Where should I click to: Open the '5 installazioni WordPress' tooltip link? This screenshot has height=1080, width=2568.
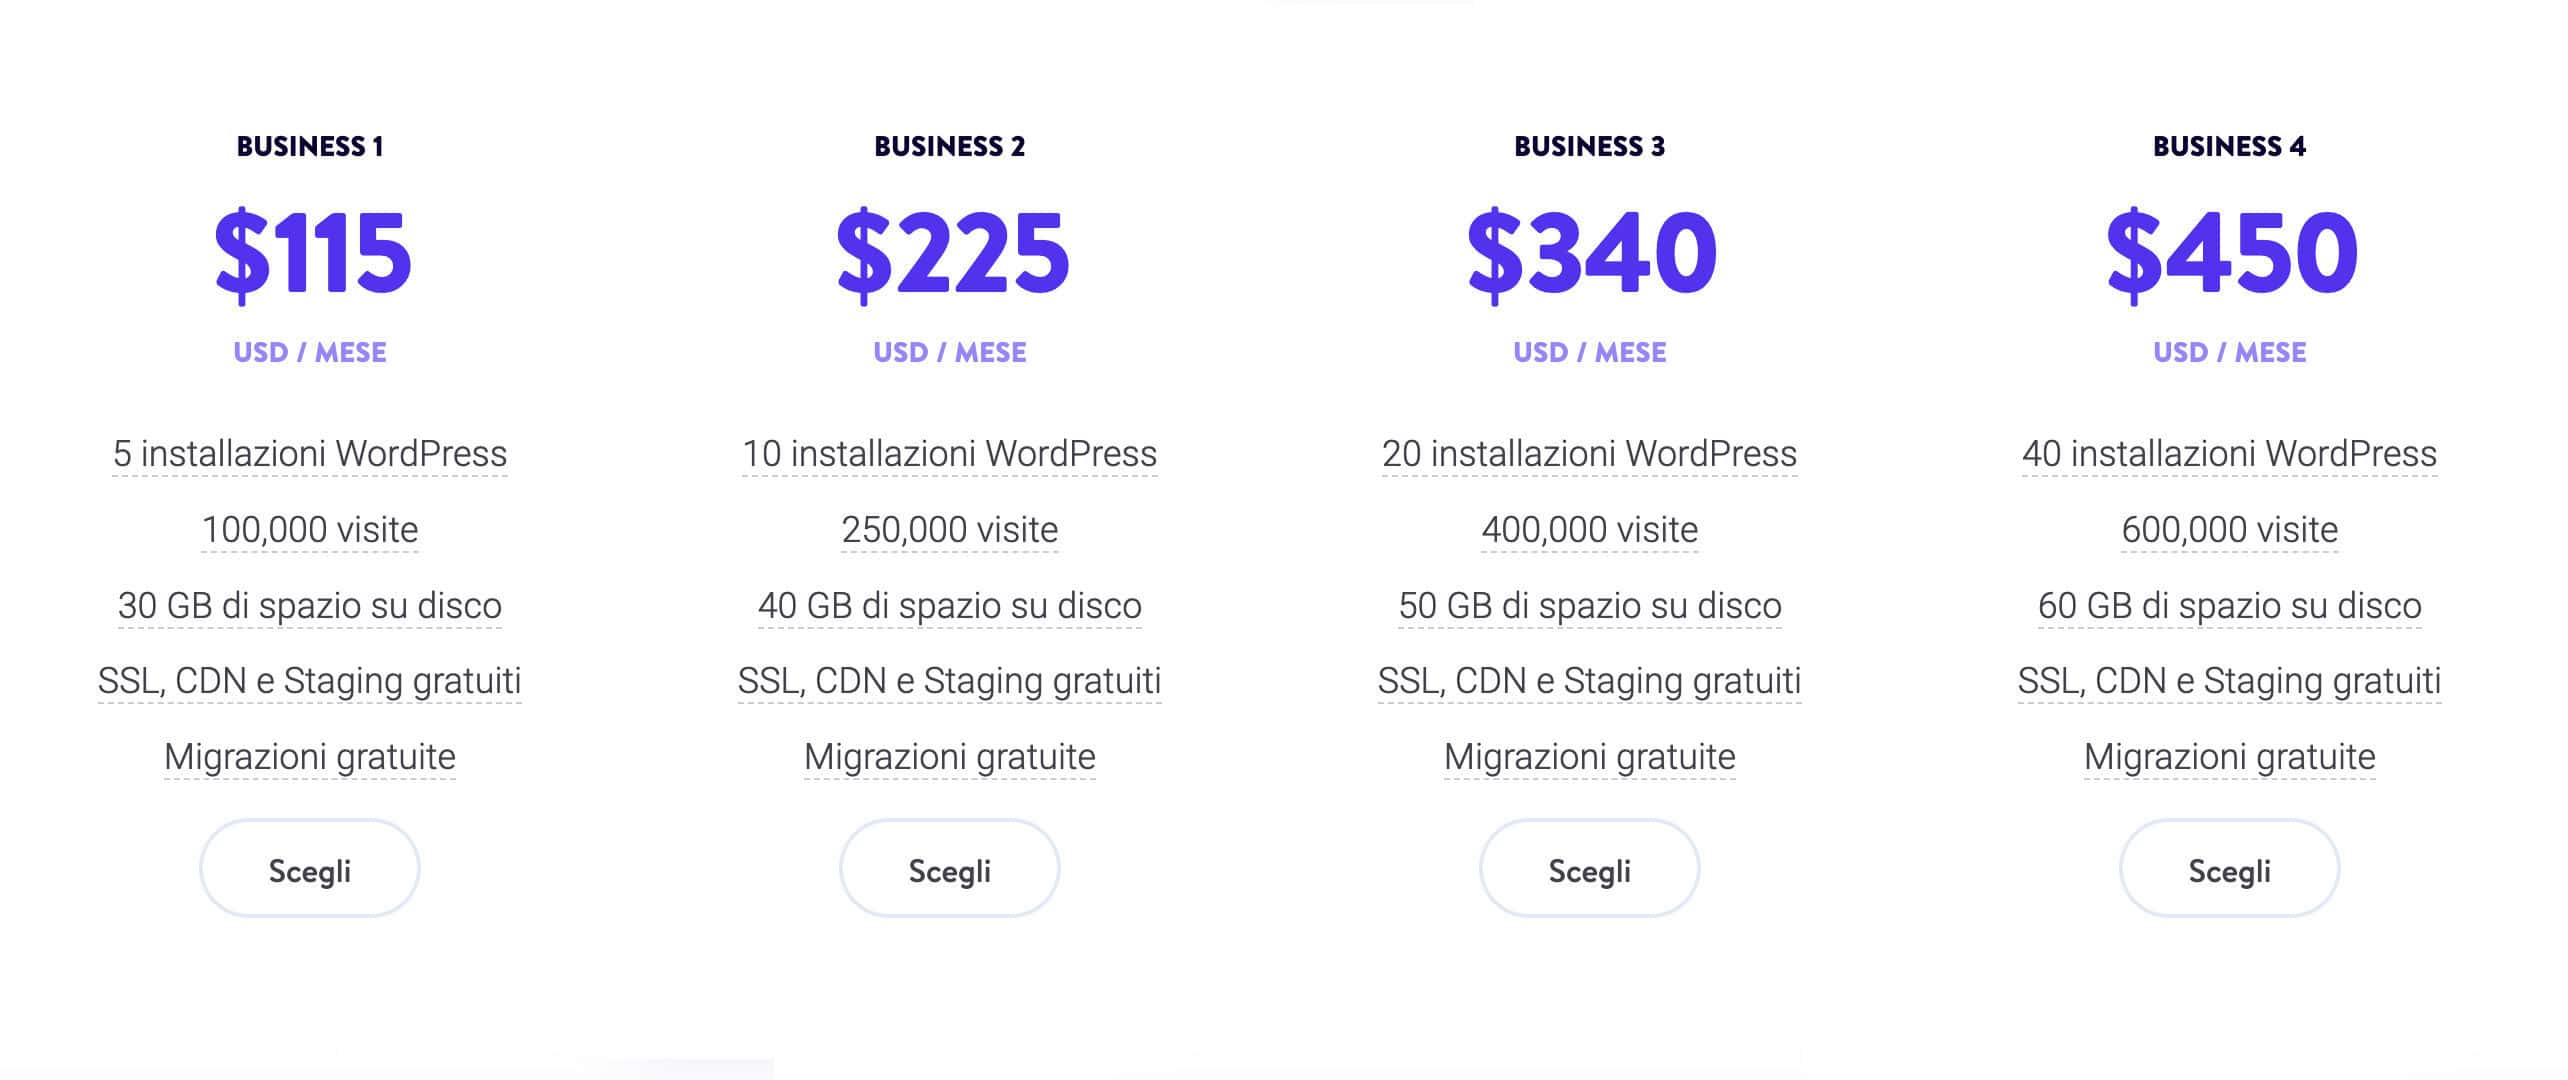click(x=309, y=455)
